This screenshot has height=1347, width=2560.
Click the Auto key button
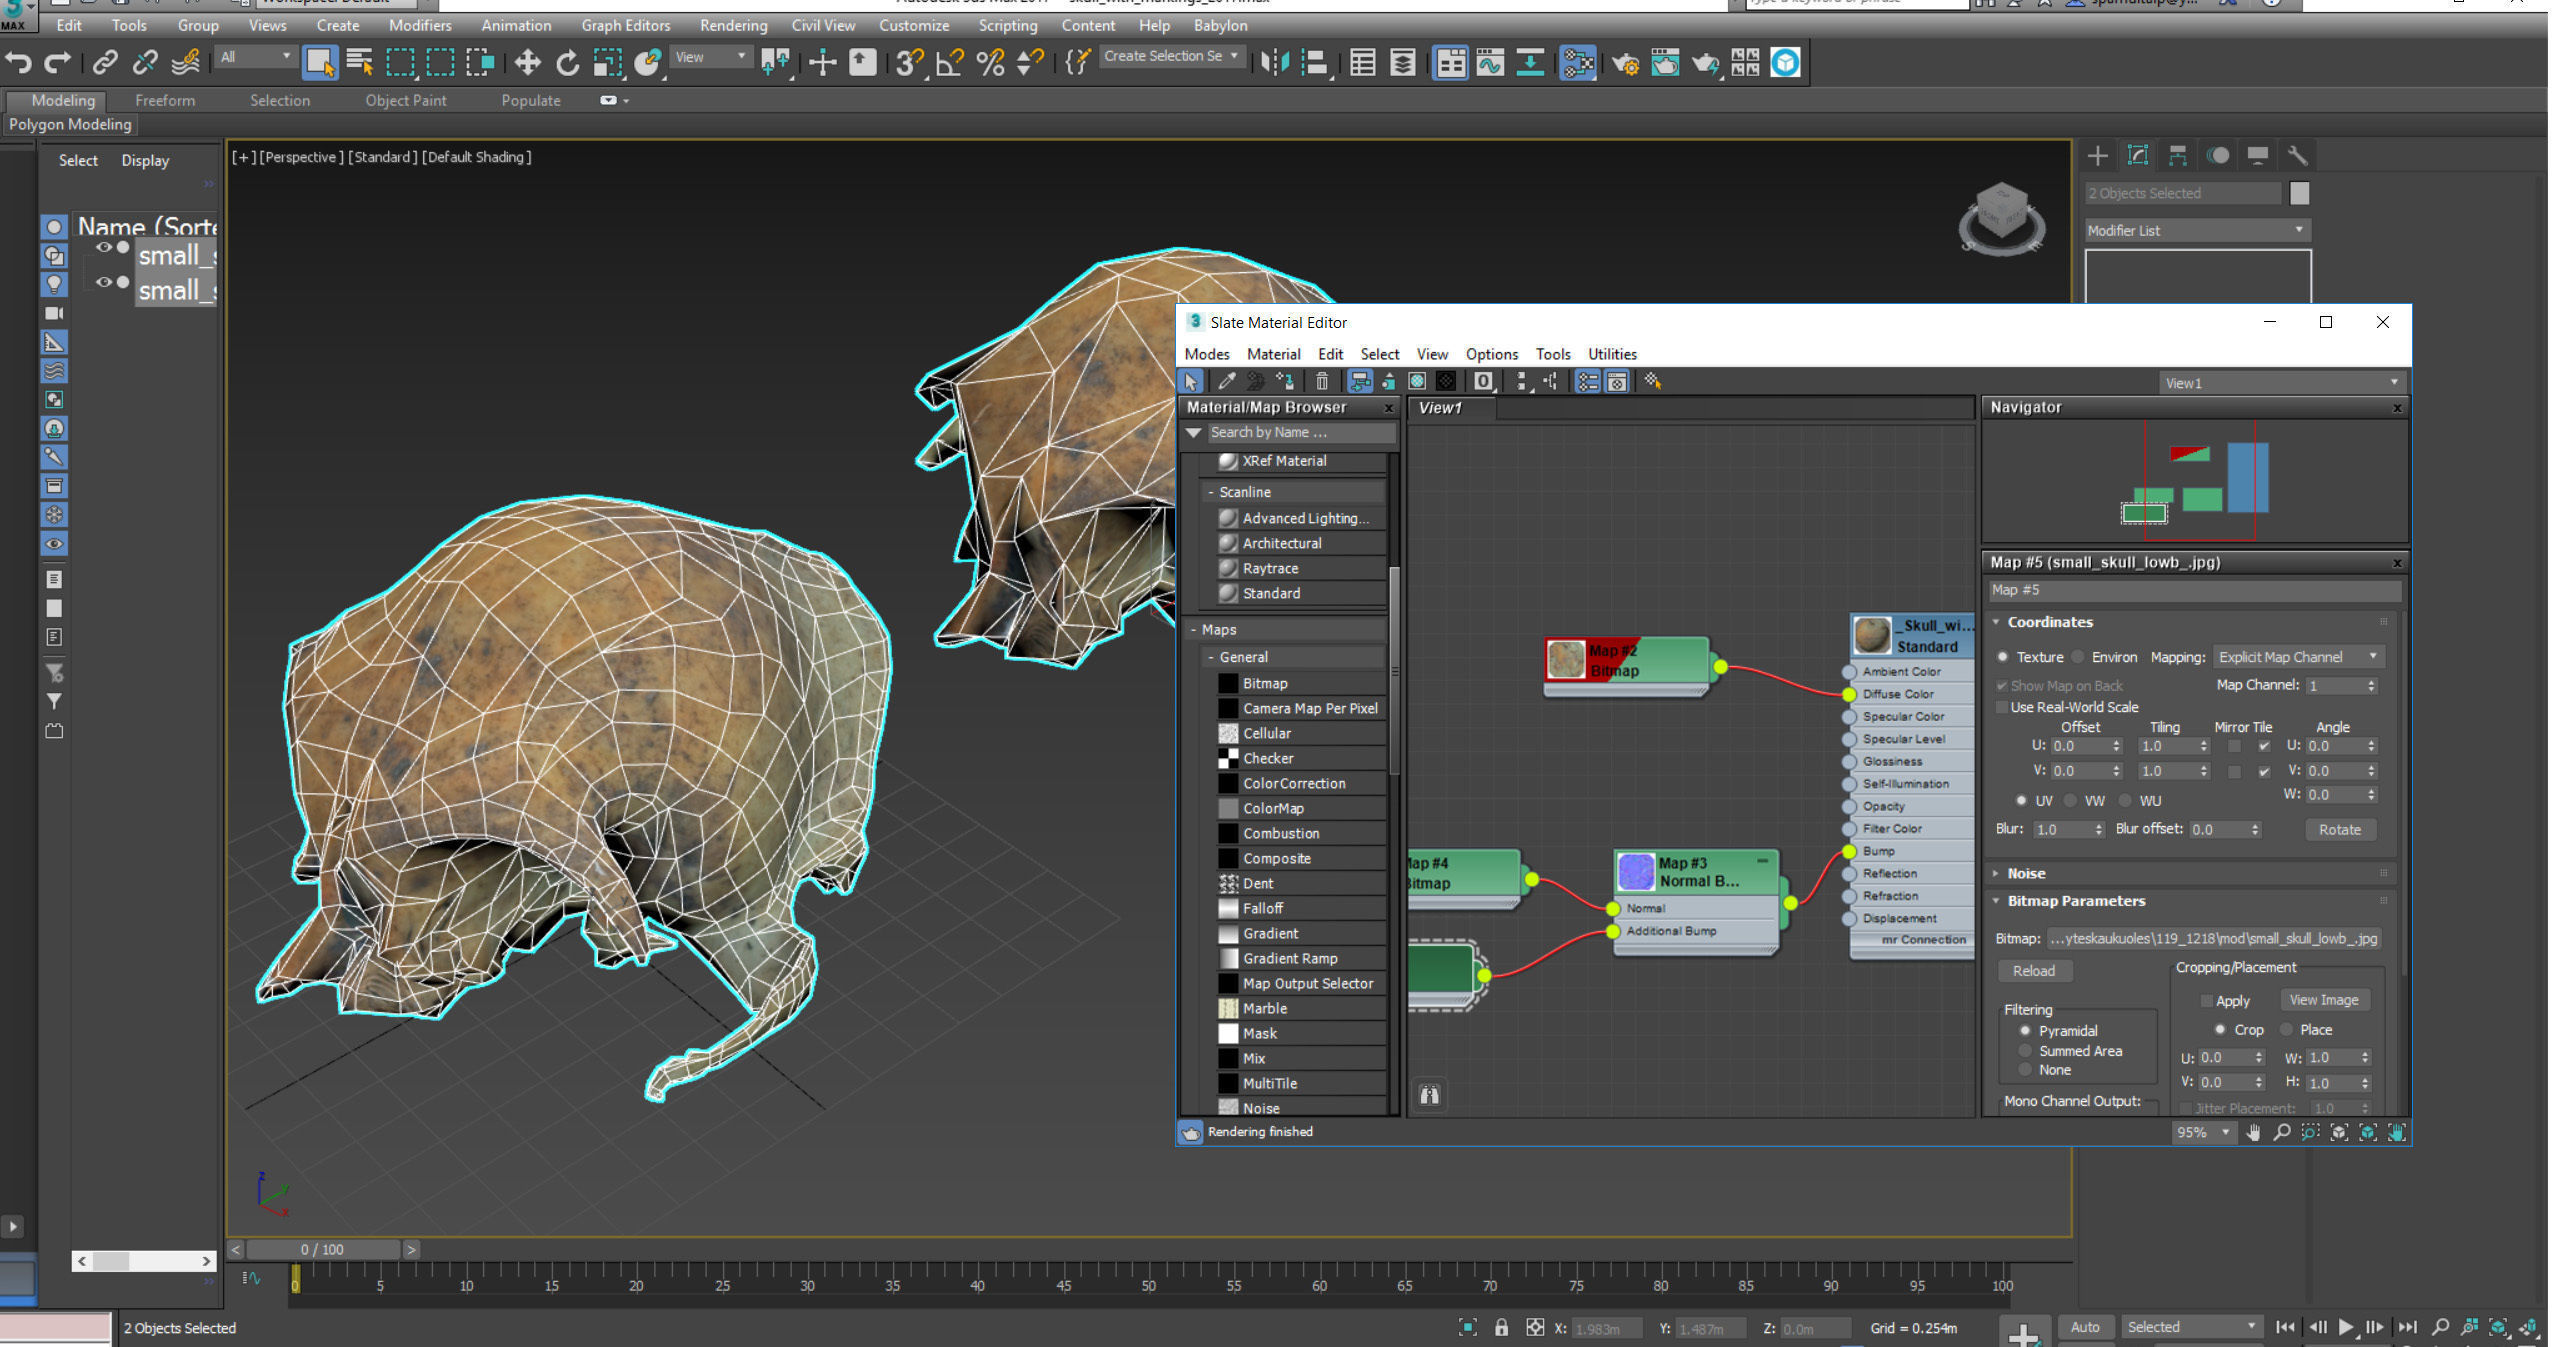[x=2084, y=1327]
